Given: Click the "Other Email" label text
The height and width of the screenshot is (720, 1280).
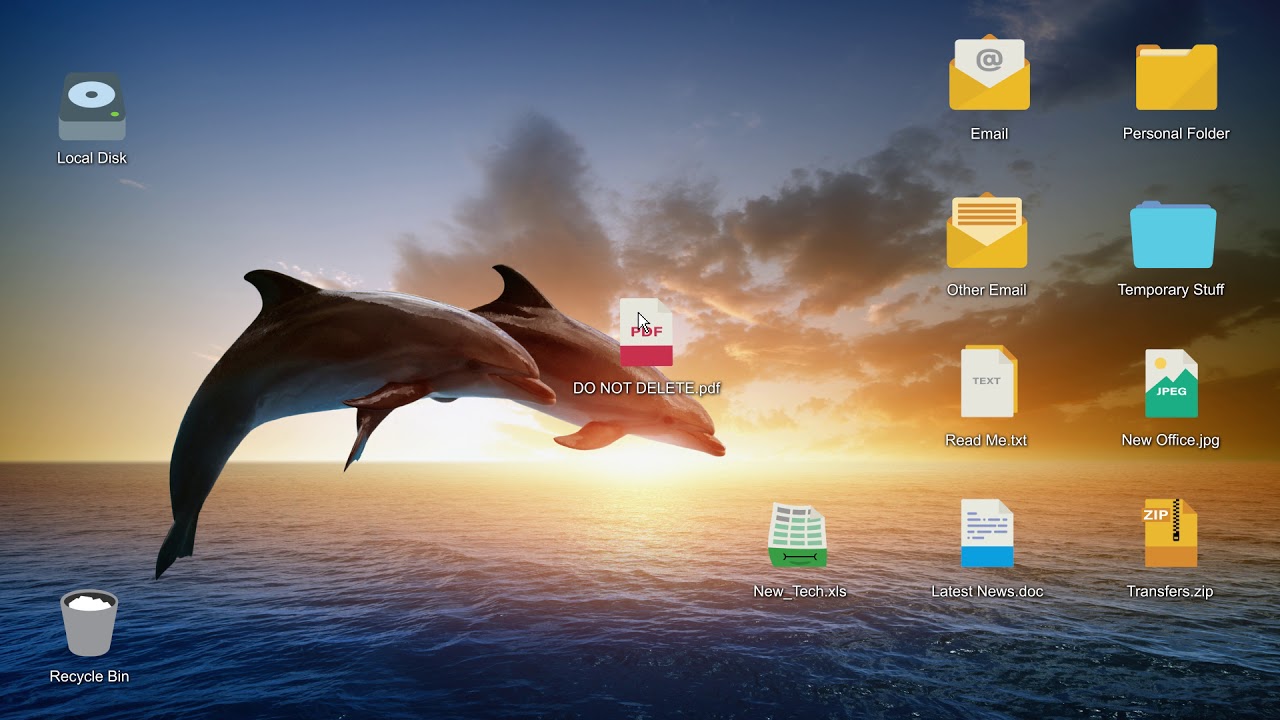Looking at the screenshot, I should (x=987, y=290).
